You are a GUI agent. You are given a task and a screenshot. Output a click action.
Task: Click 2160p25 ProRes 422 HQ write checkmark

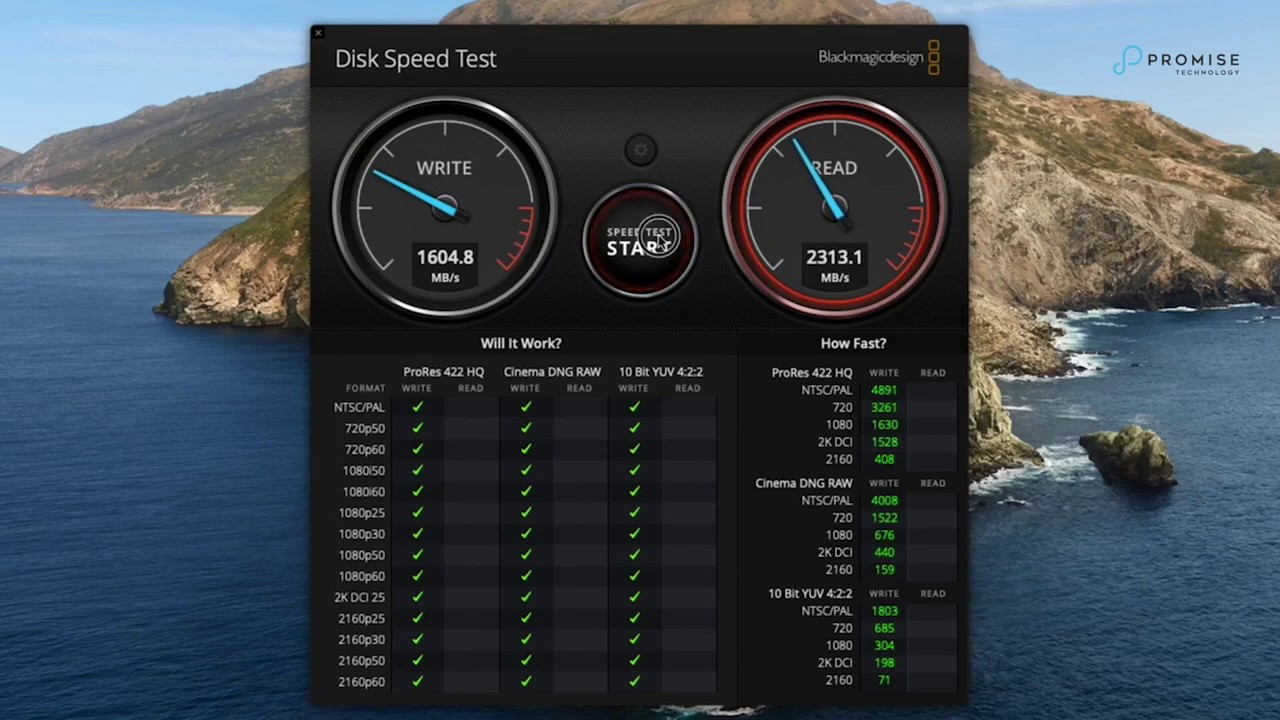[417, 618]
